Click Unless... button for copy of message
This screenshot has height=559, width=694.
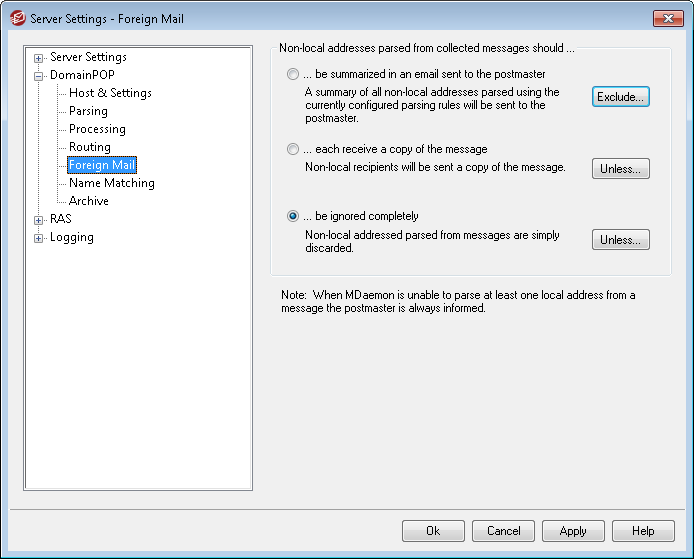(620, 169)
